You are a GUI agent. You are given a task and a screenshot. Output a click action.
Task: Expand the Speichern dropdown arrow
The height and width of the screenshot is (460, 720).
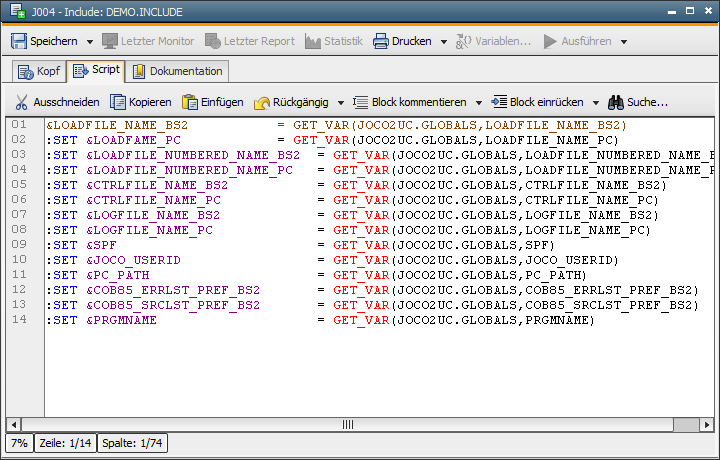click(90, 42)
